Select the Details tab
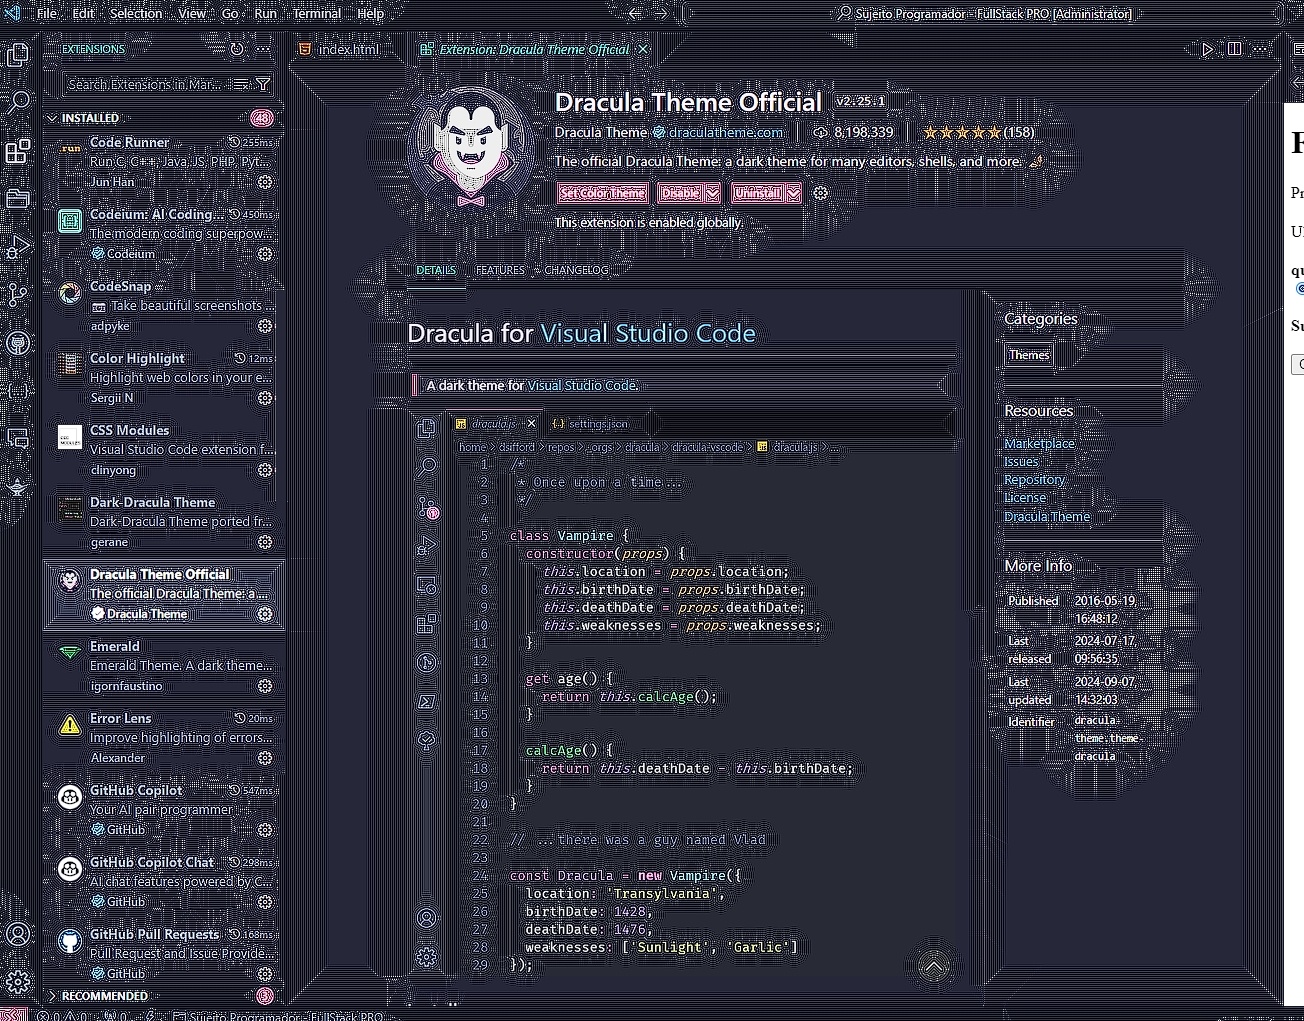Image resolution: width=1304 pixels, height=1021 pixels. coord(436,270)
